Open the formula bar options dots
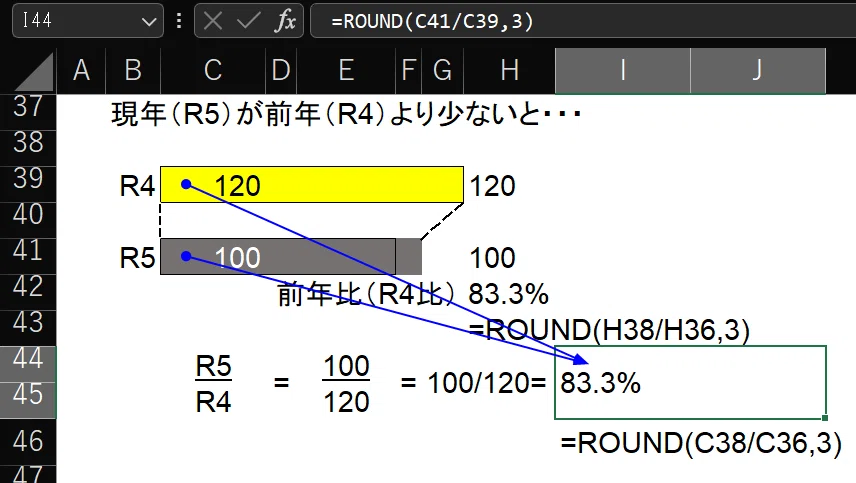 pos(179,21)
